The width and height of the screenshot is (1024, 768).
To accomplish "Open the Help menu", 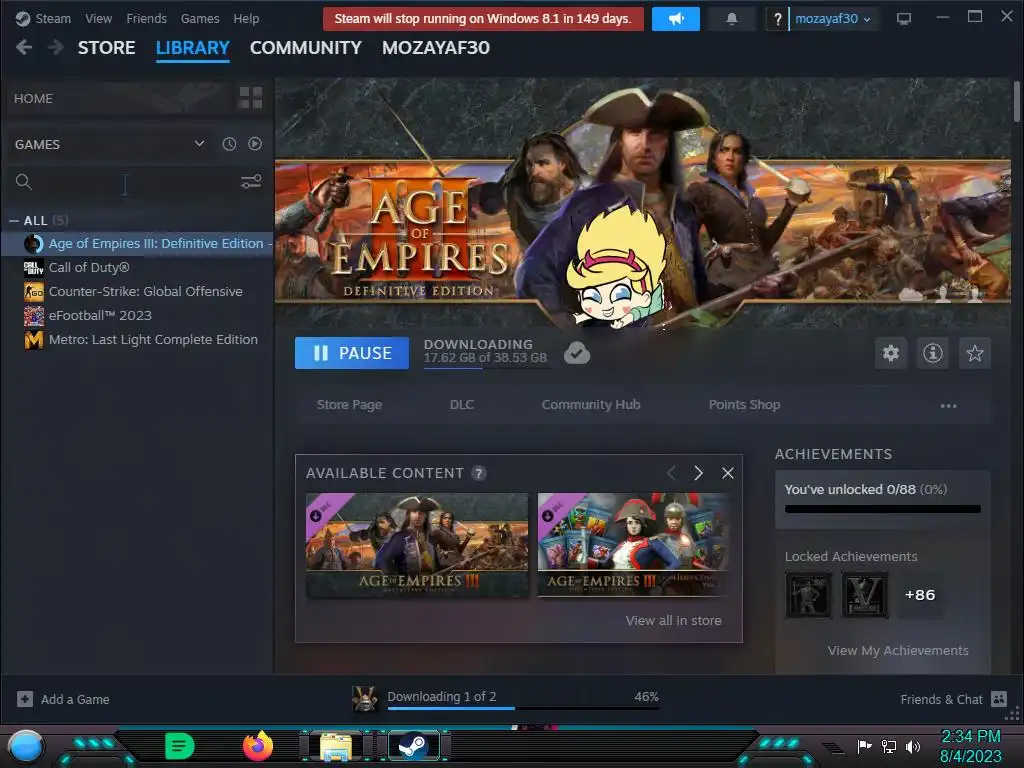I will pyautogui.click(x=246, y=18).
